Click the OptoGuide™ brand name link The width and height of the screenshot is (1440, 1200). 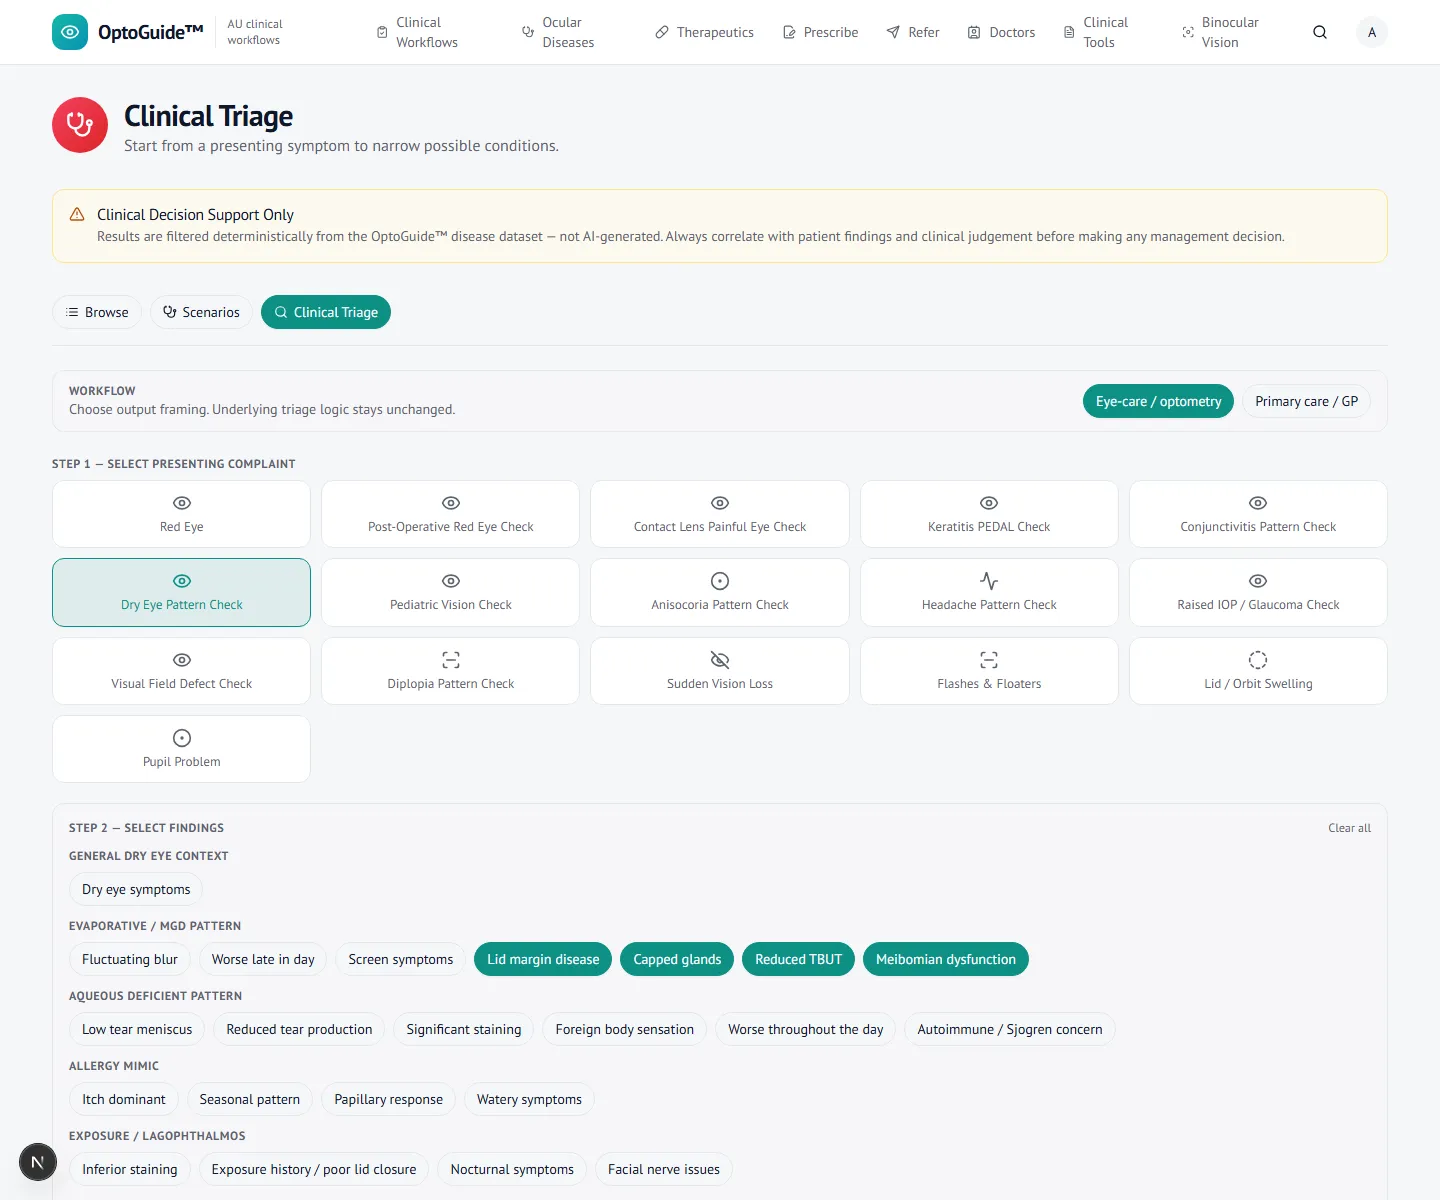click(151, 32)
